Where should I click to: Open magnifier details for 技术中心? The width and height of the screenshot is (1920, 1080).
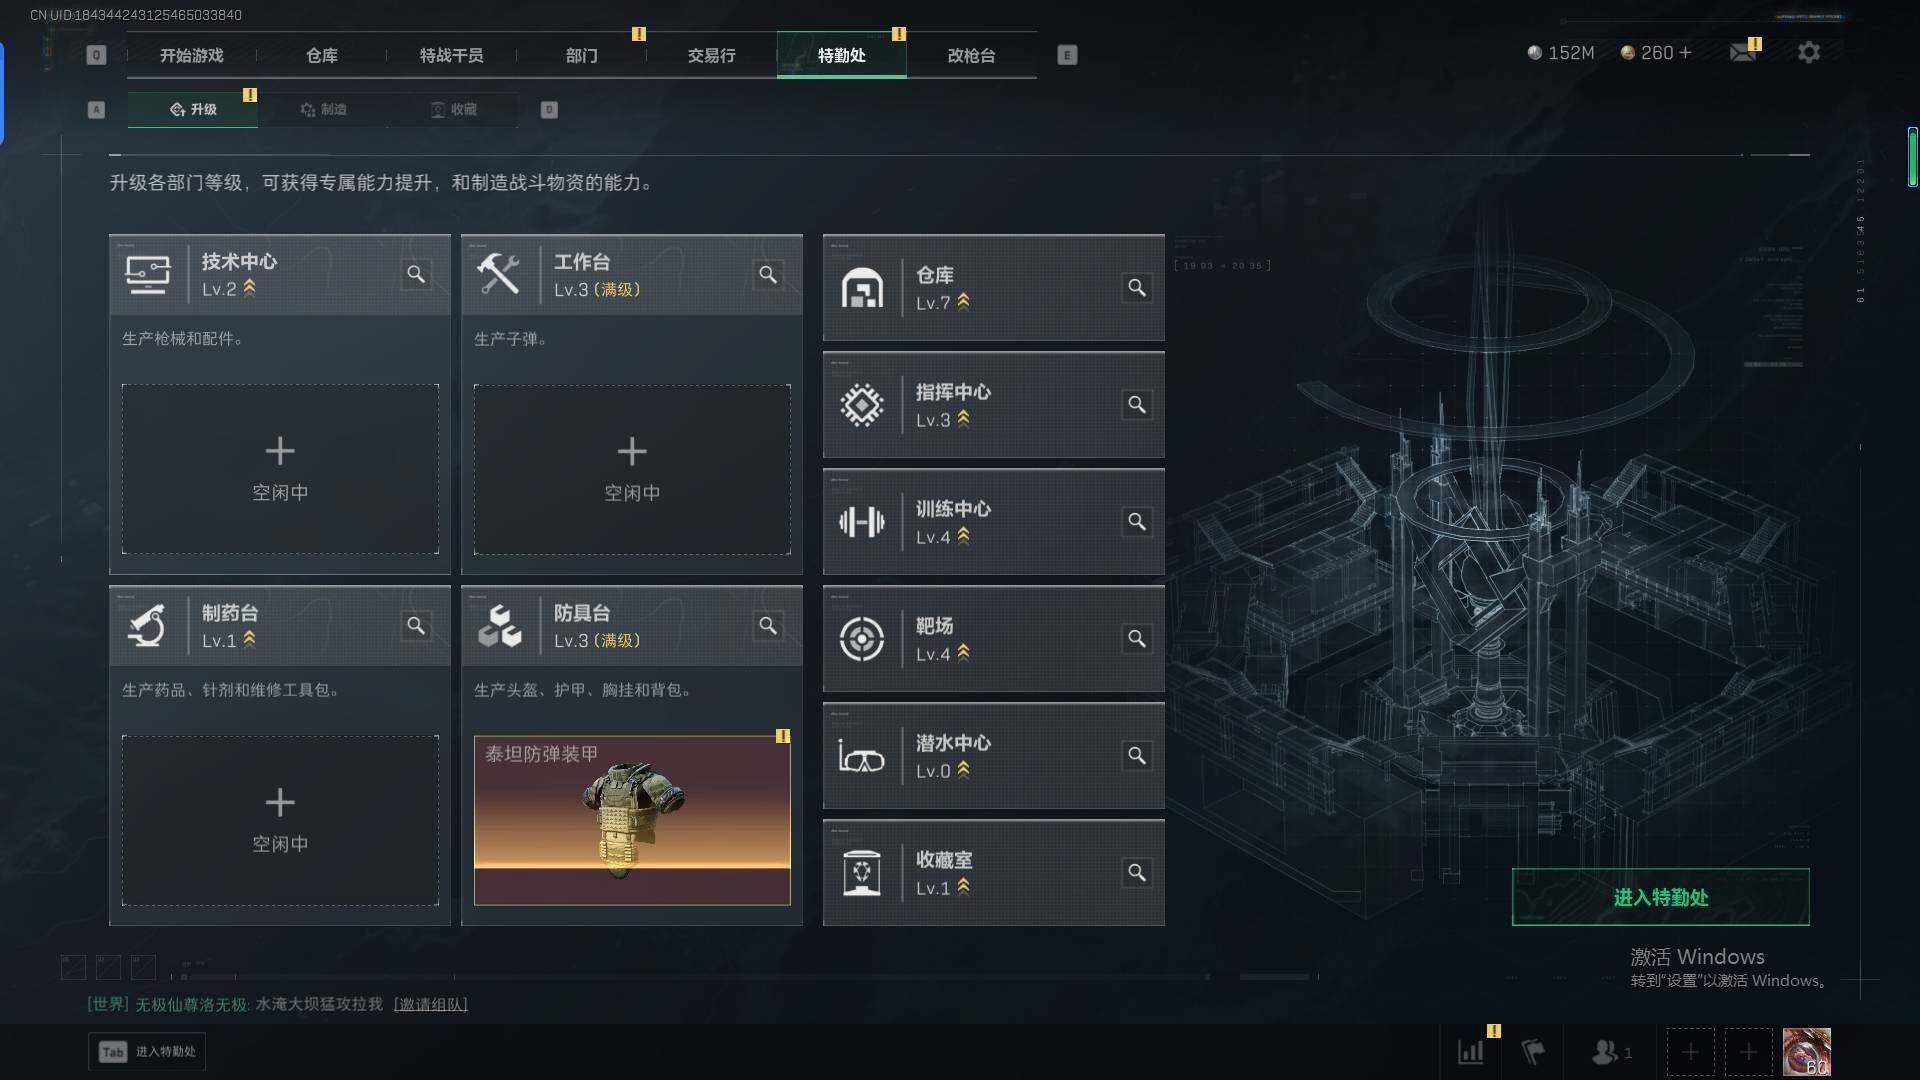pyautogui.click(x=416, y=274)
